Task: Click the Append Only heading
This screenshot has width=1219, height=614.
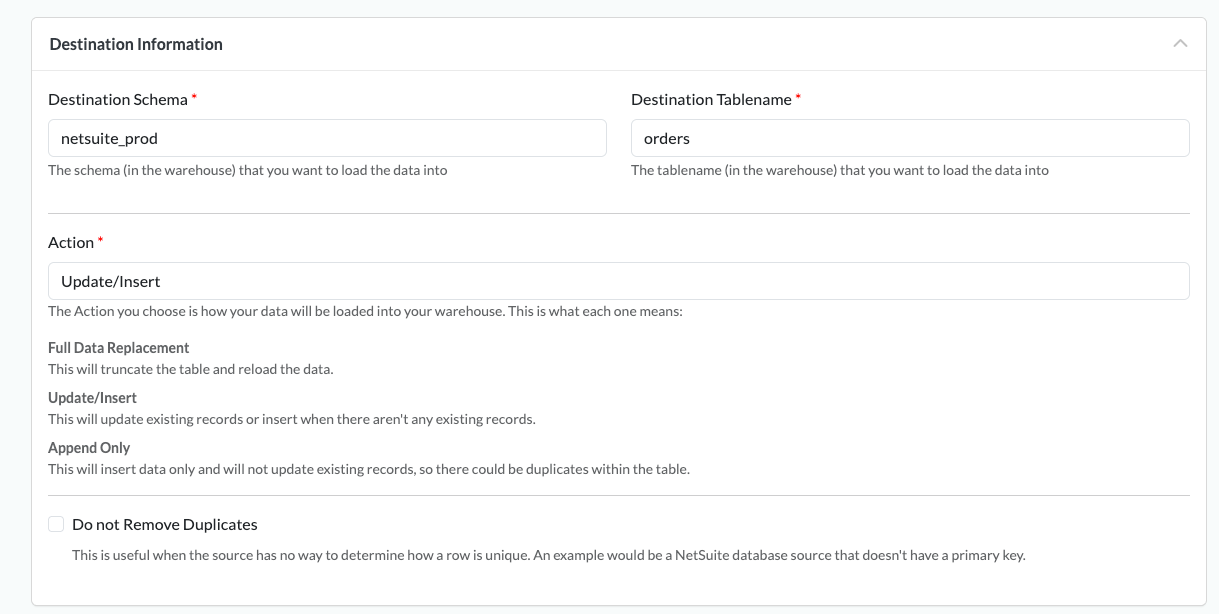Action: coord(89,448)
